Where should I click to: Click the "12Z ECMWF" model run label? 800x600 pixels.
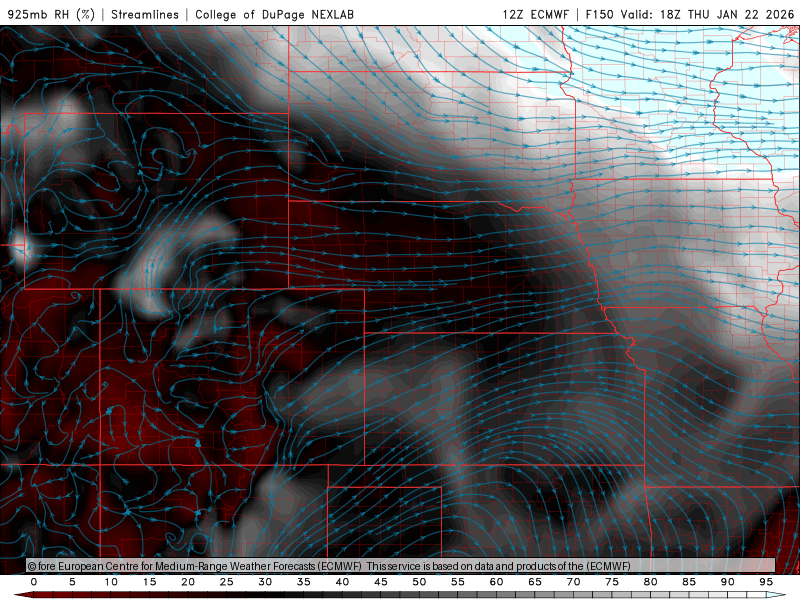[535, 14]
